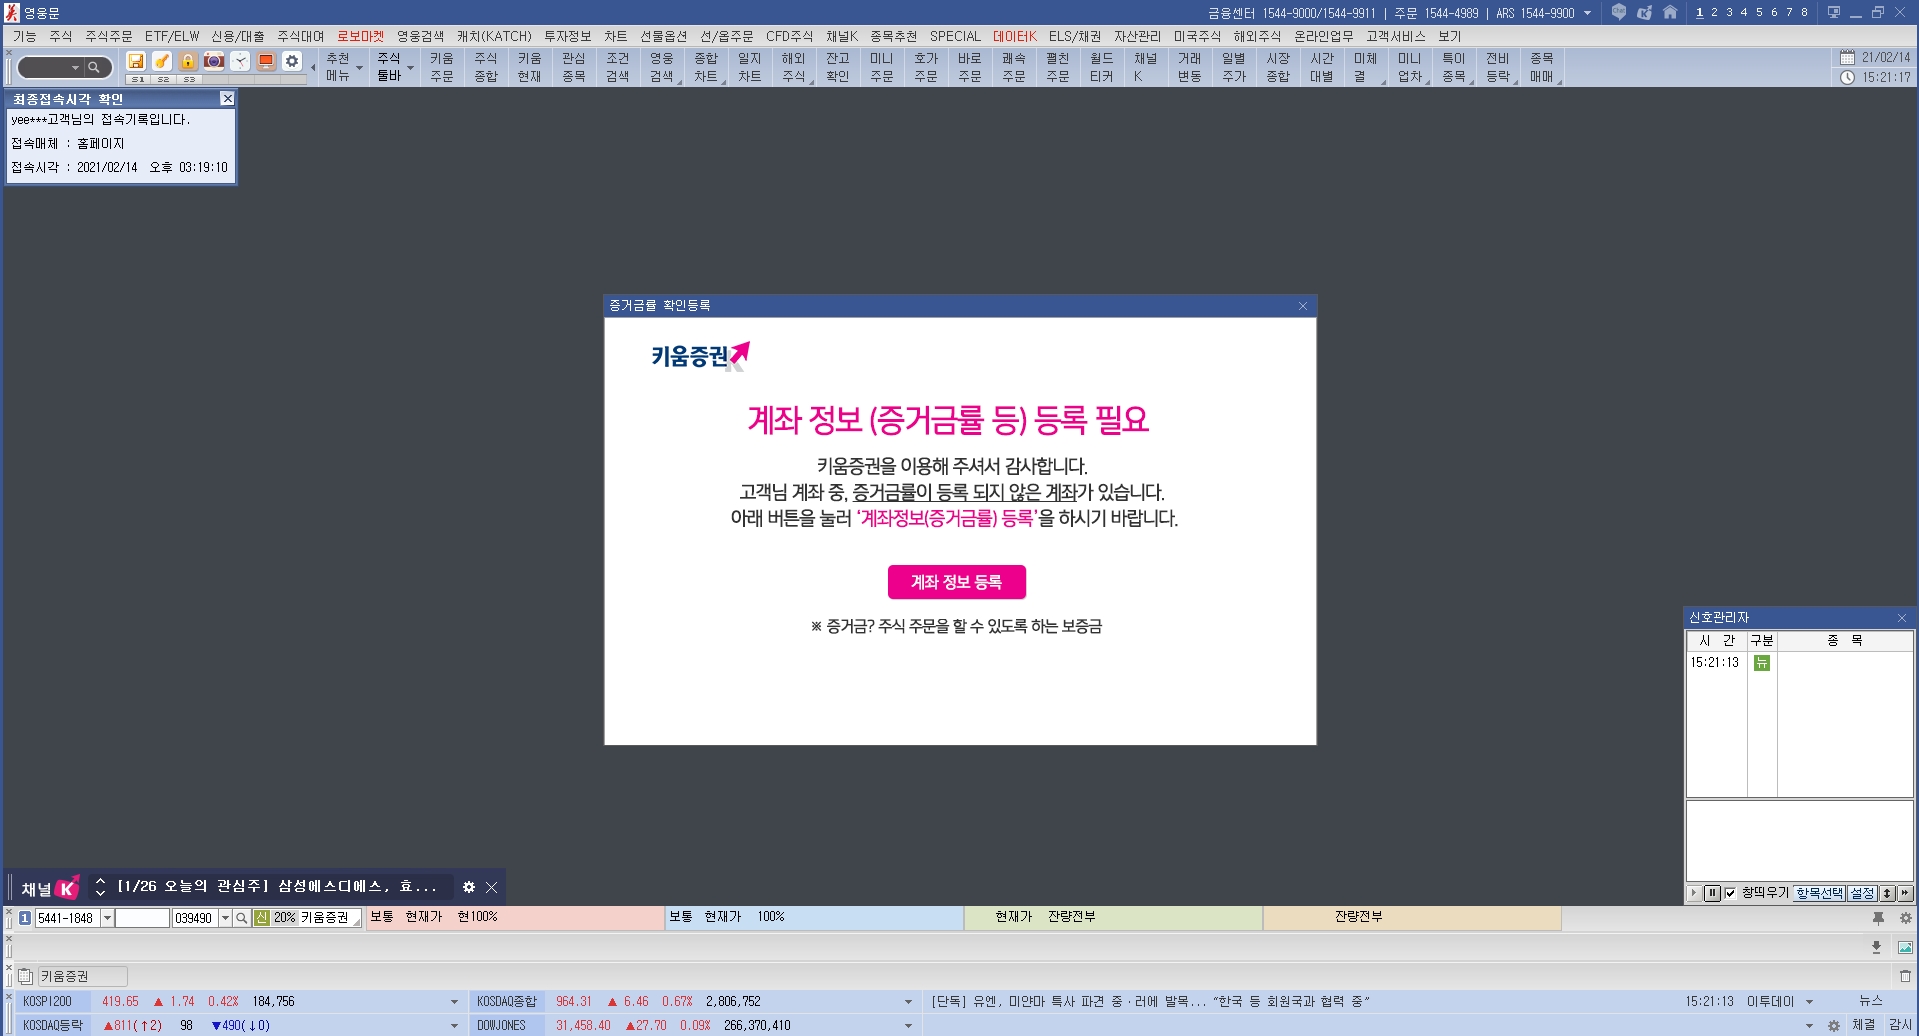
Task: Open the ETF/ELW menu
Action: pyautogui.click(x=172, y=36)
